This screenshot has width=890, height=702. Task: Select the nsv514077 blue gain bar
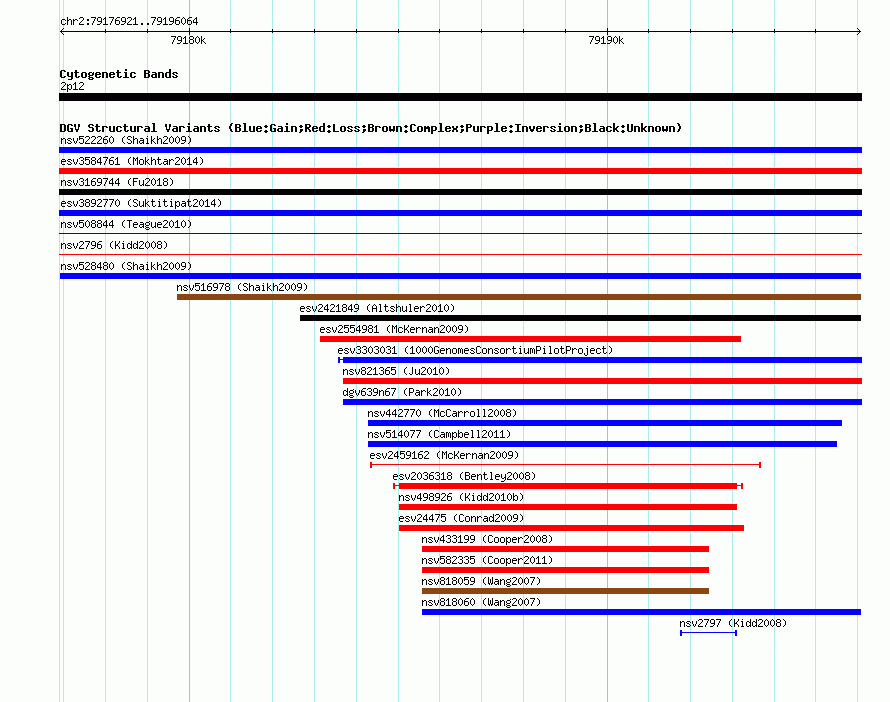(x=602, y=444)
